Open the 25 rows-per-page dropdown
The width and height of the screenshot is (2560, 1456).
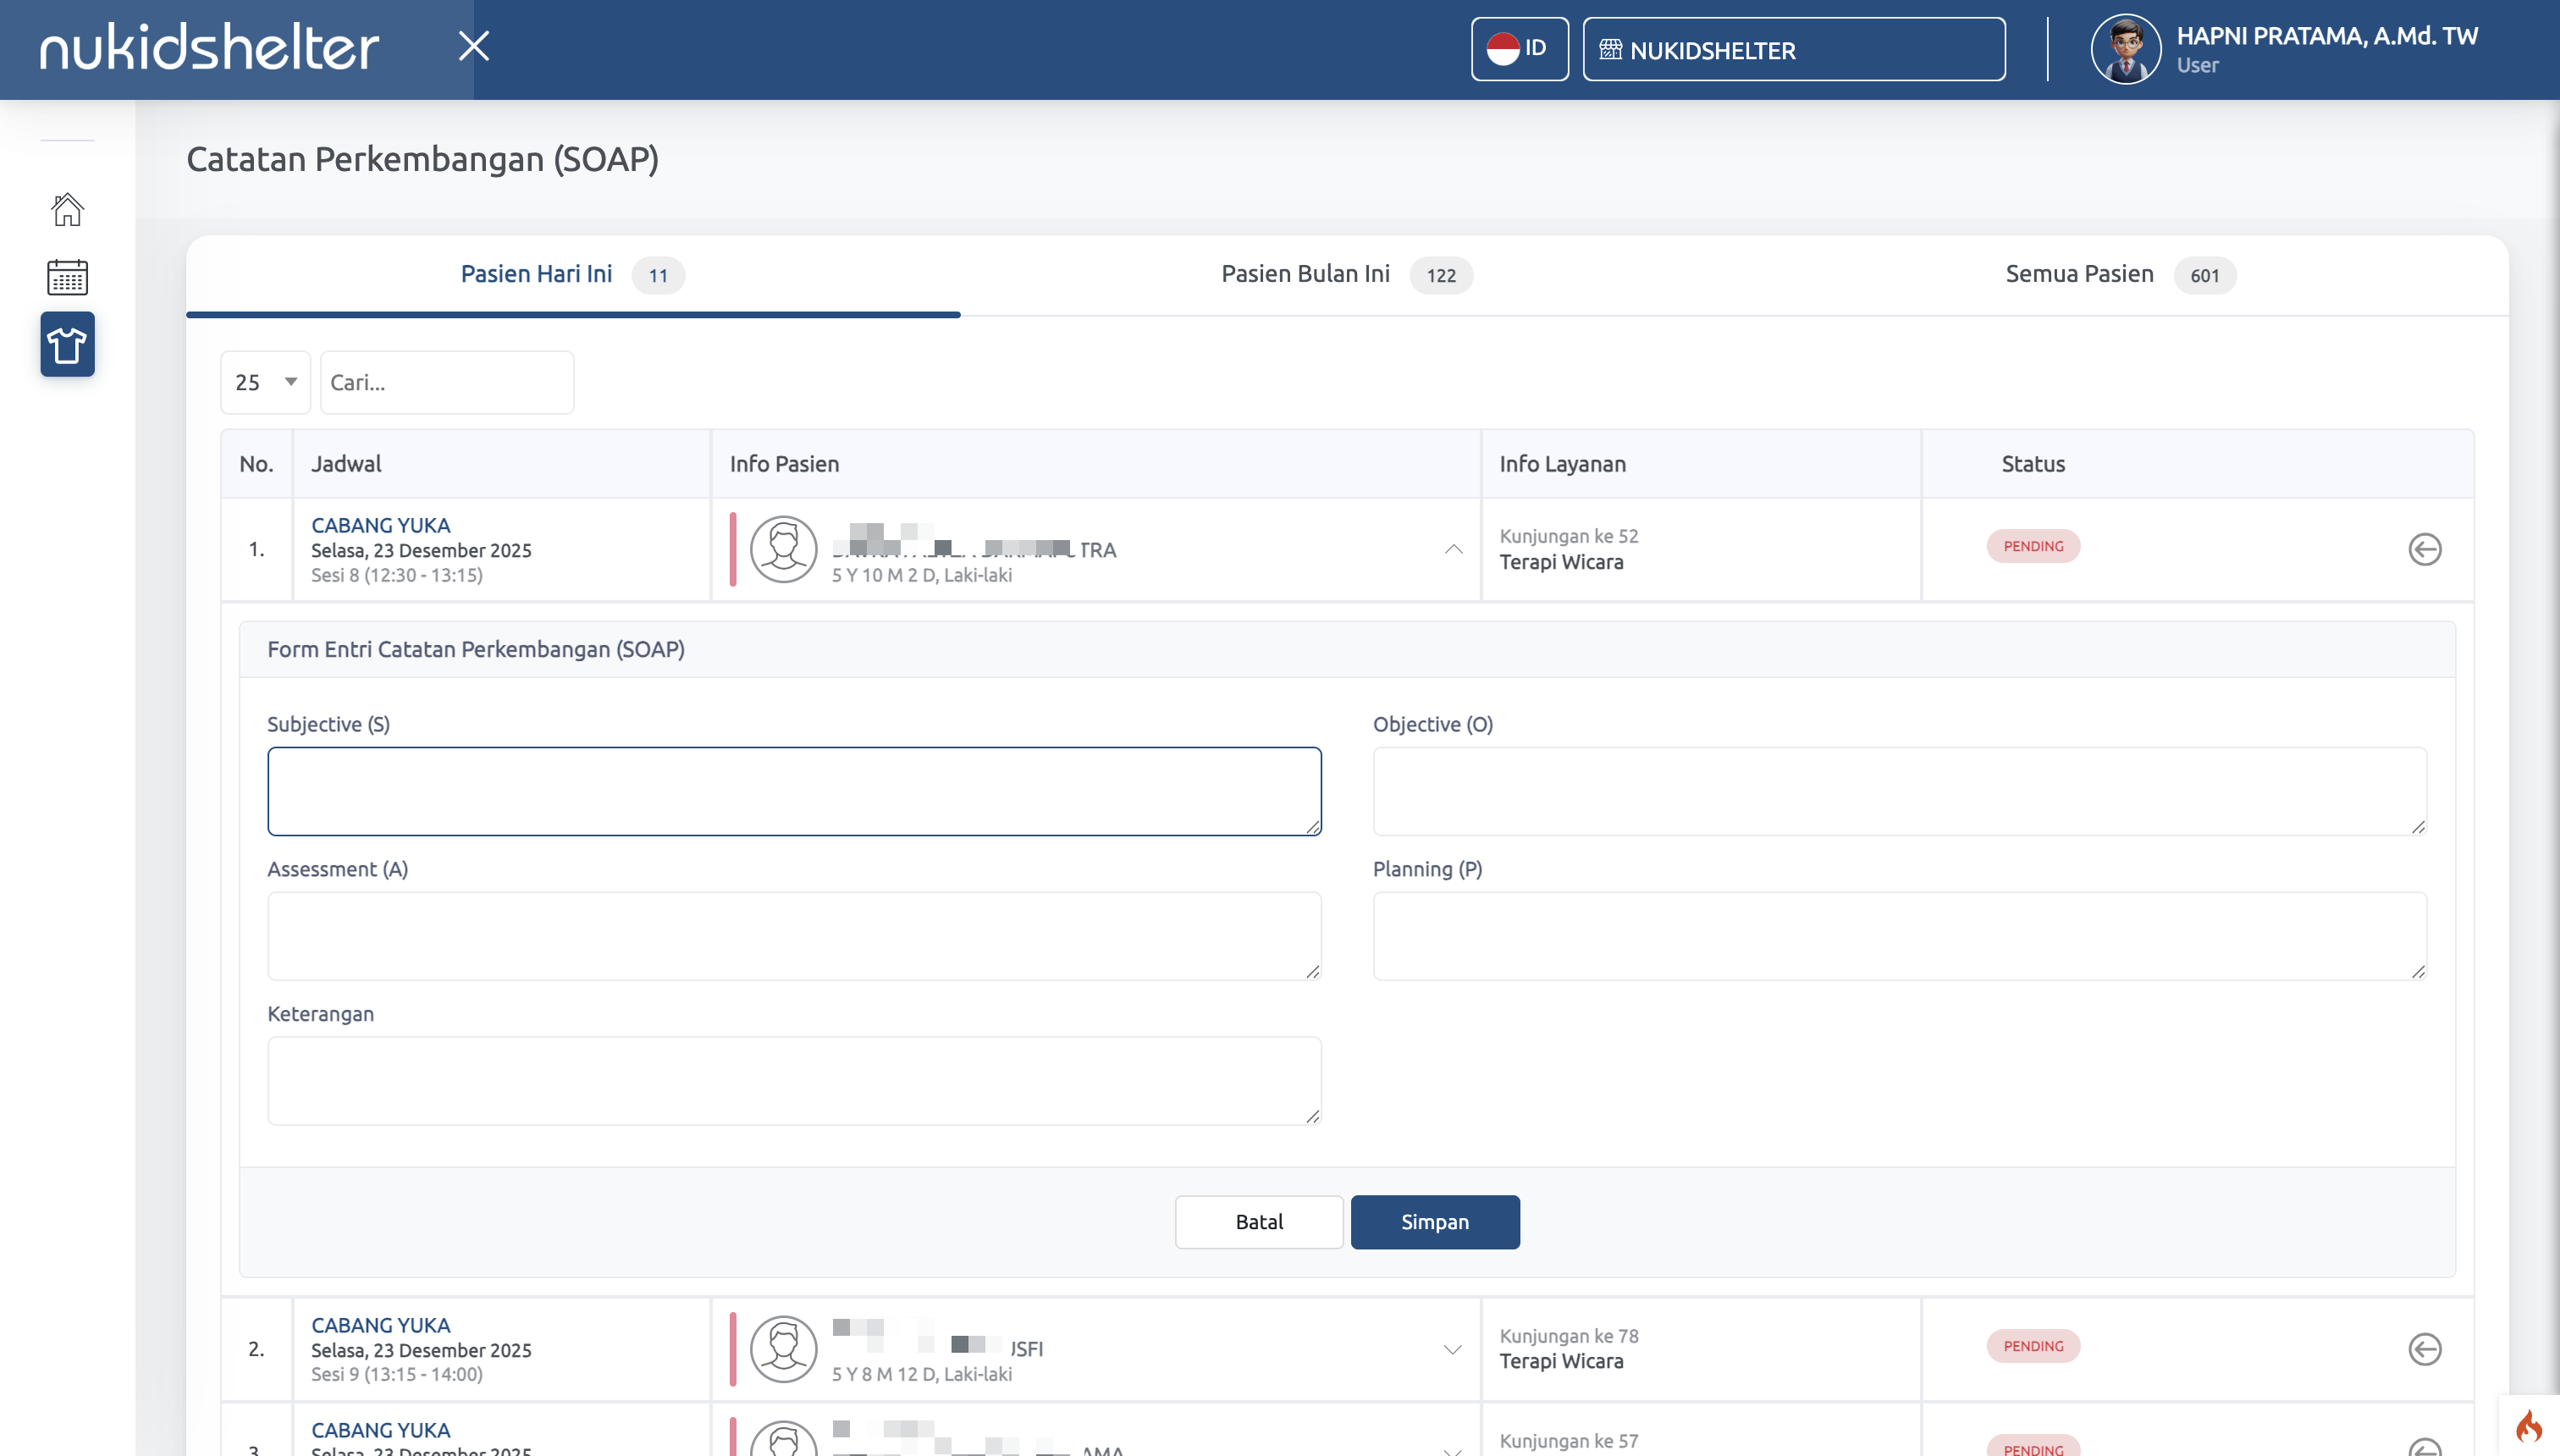pos(265,382)
